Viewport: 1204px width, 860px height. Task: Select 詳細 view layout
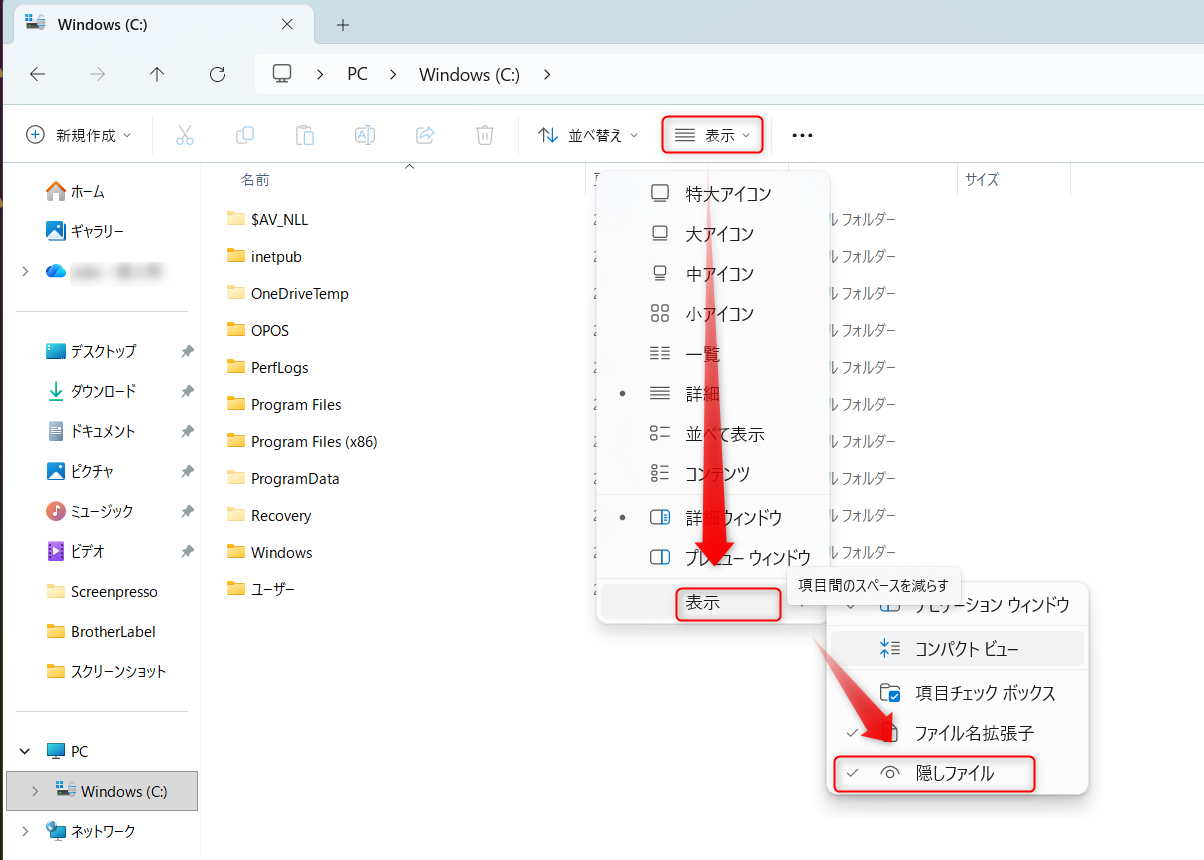(713, 394)
